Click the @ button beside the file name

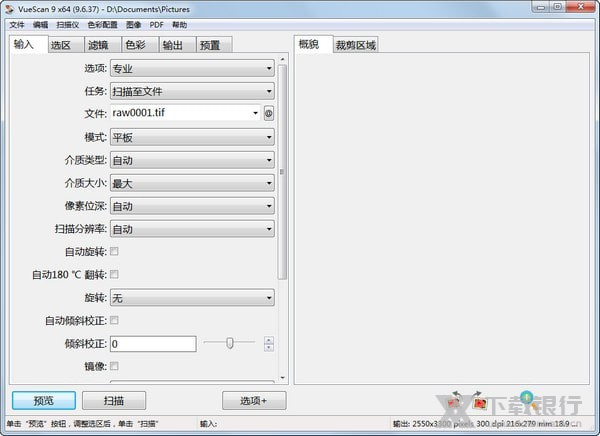coord(269,114)
